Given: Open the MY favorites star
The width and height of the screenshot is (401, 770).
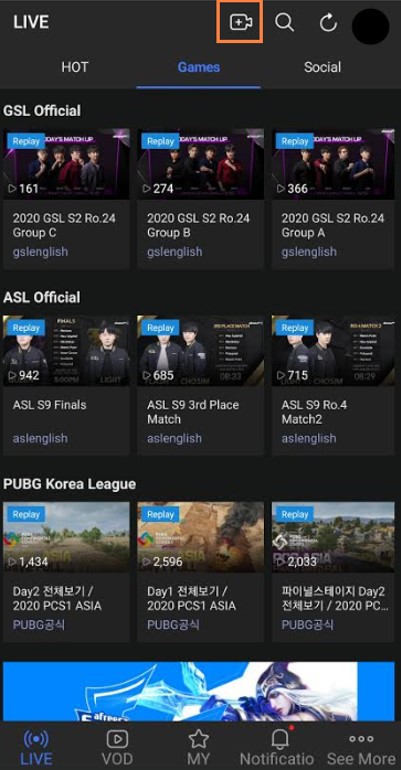Looking at the screenshot, I should (x=199, y=747).
